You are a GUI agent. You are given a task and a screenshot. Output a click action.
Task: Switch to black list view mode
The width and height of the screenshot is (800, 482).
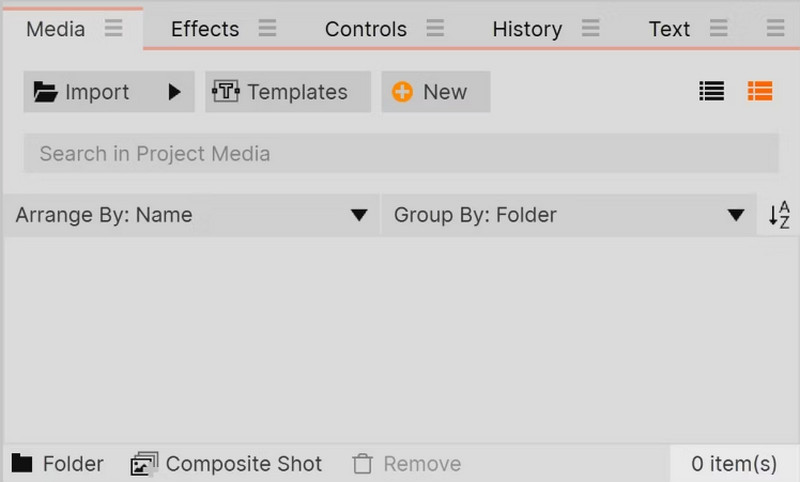pos(712,92)
